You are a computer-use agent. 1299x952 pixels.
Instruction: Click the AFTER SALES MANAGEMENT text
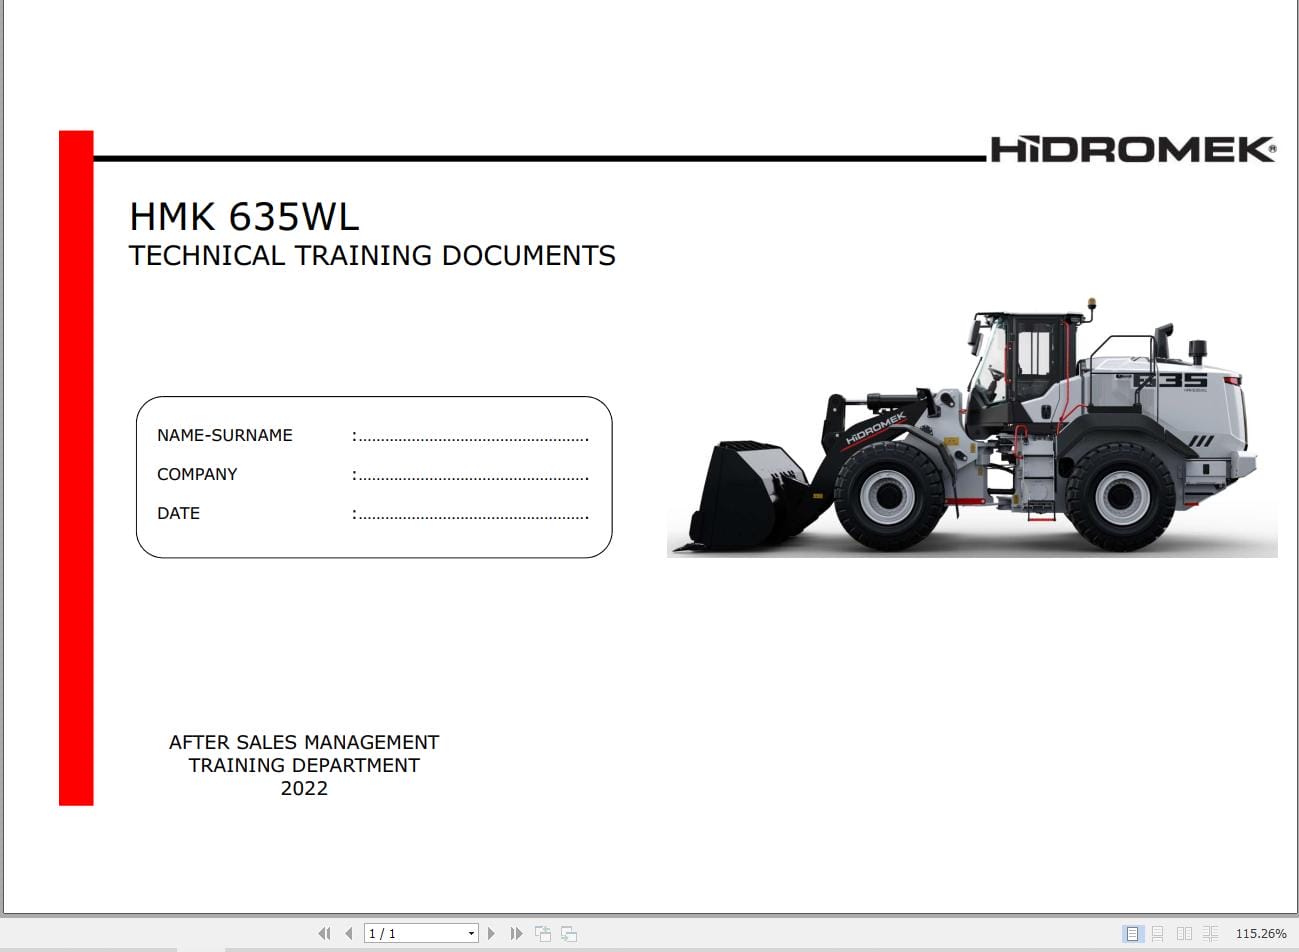pyautogui.click(x=304, y=742)
